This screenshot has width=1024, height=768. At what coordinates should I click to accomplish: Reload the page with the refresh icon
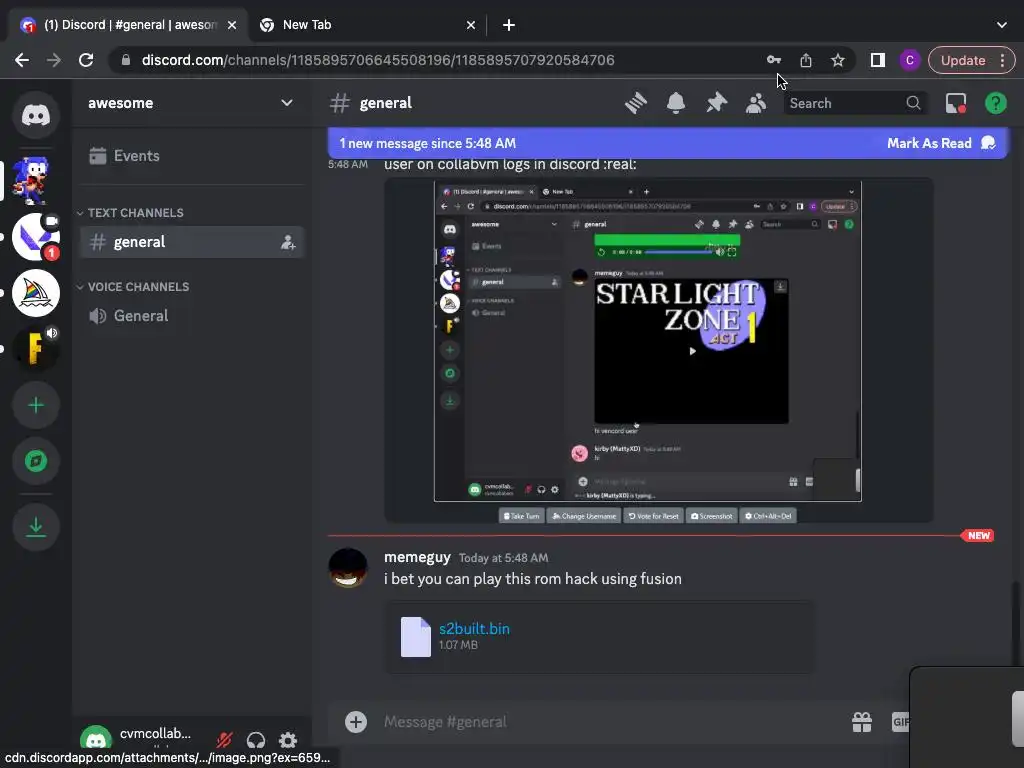pyautogui.click(x=86, y=60)
